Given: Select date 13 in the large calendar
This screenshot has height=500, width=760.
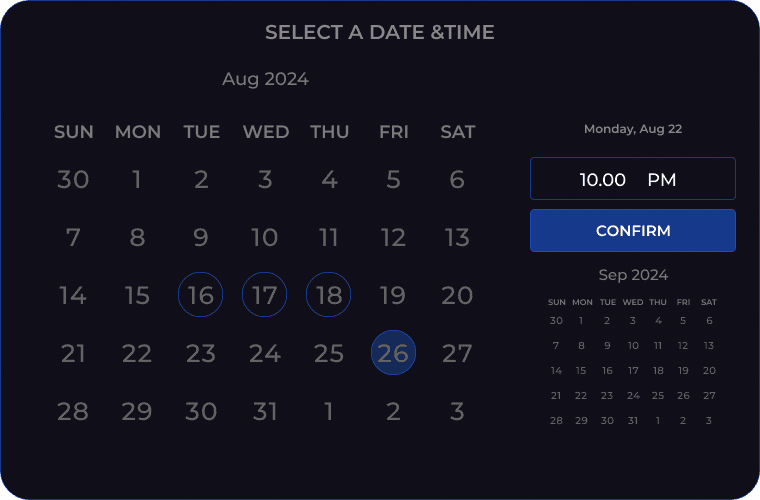Looking at the screenshot, I should click(457, 237).
